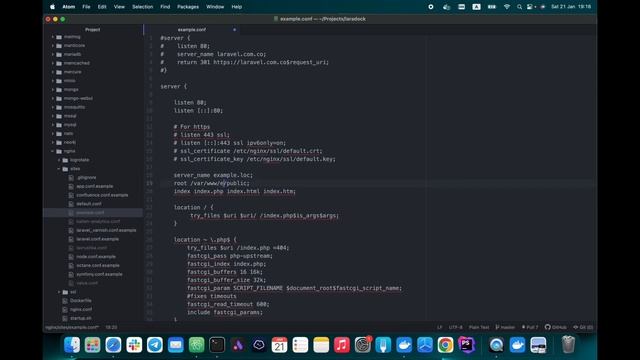The height and width of the screenshot is (360, 640).
Task: Open the Packages menu
Action: 188,7
